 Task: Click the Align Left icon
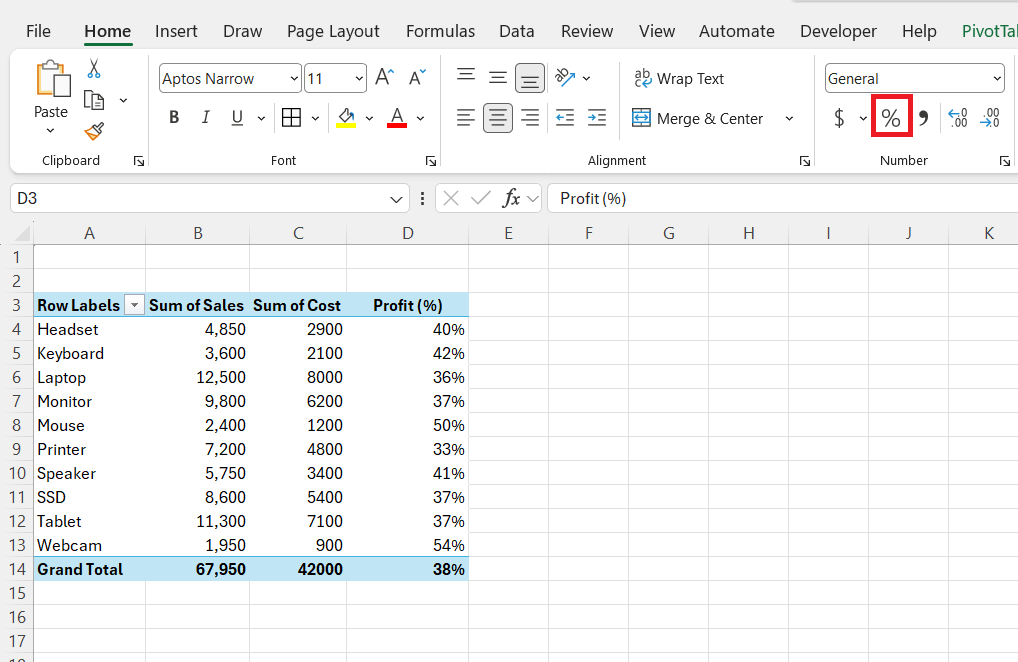coord(466,118)
